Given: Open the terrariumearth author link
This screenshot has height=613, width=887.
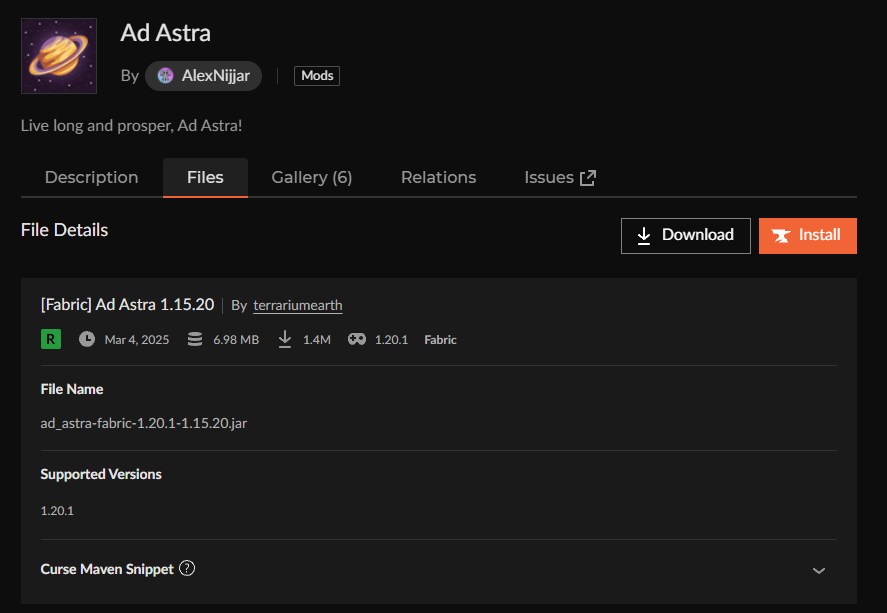Looking at the screenshot, I should [x=300, y=304].
